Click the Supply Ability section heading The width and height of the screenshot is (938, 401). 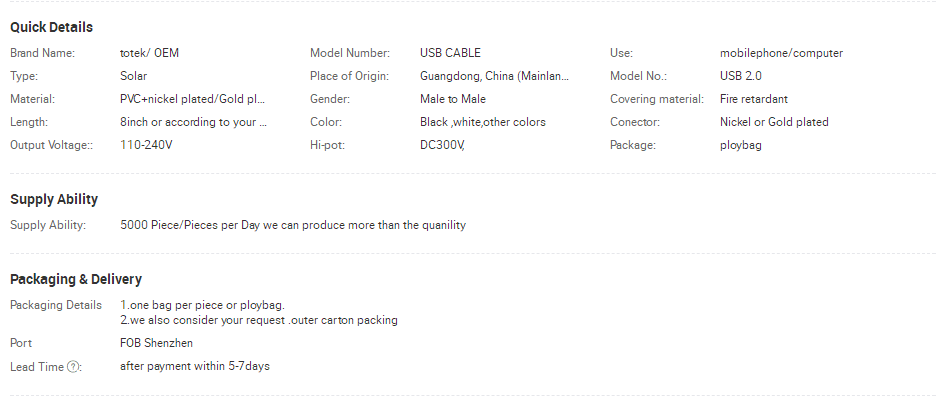54,199
